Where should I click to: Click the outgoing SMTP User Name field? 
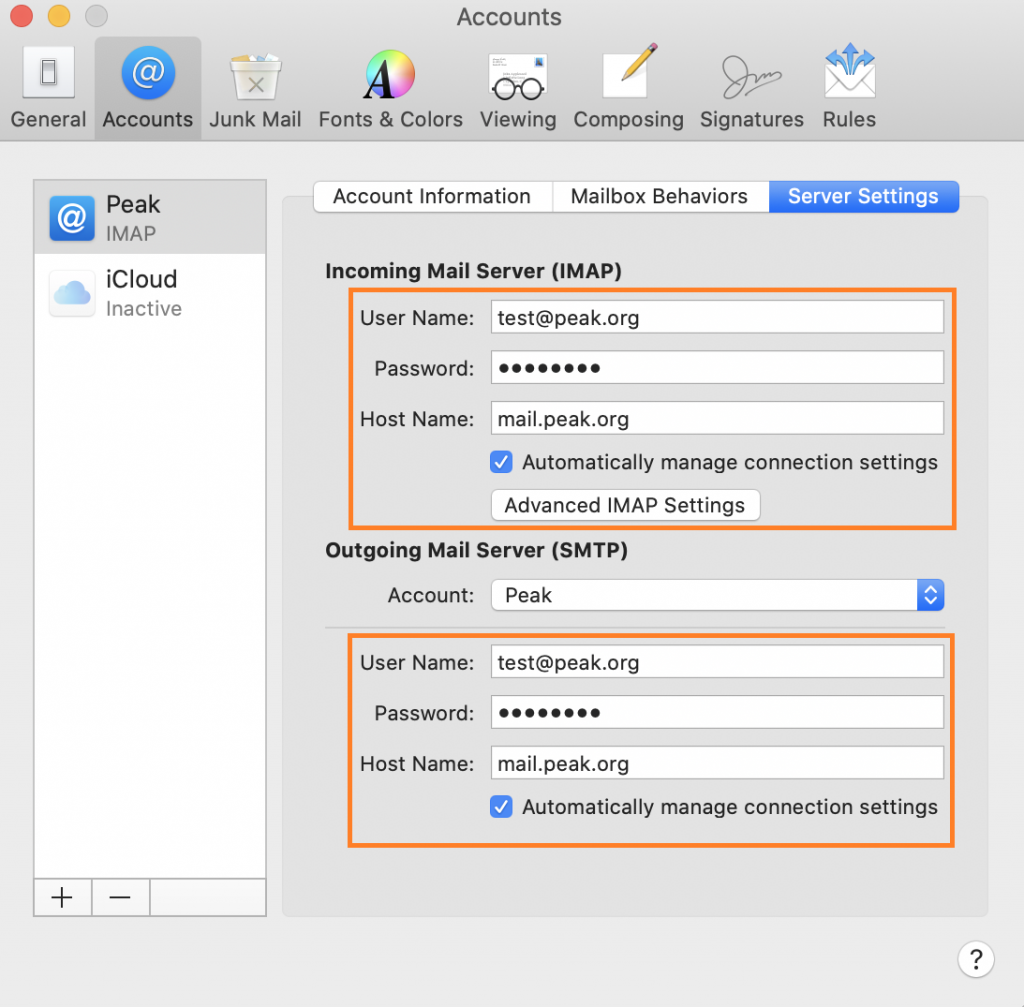[x=716, y=662]
